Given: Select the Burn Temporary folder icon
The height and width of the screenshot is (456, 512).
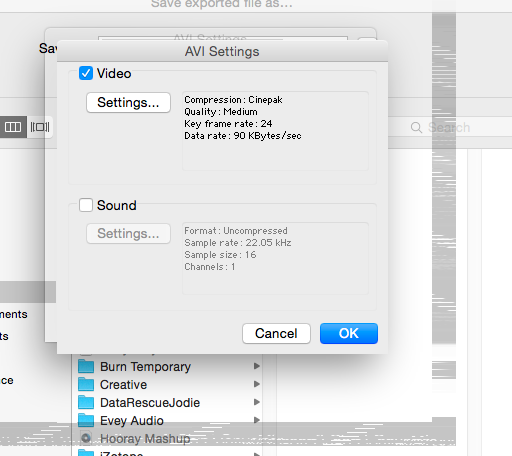Looking at the screenshot, I should [x=86, y=366].
